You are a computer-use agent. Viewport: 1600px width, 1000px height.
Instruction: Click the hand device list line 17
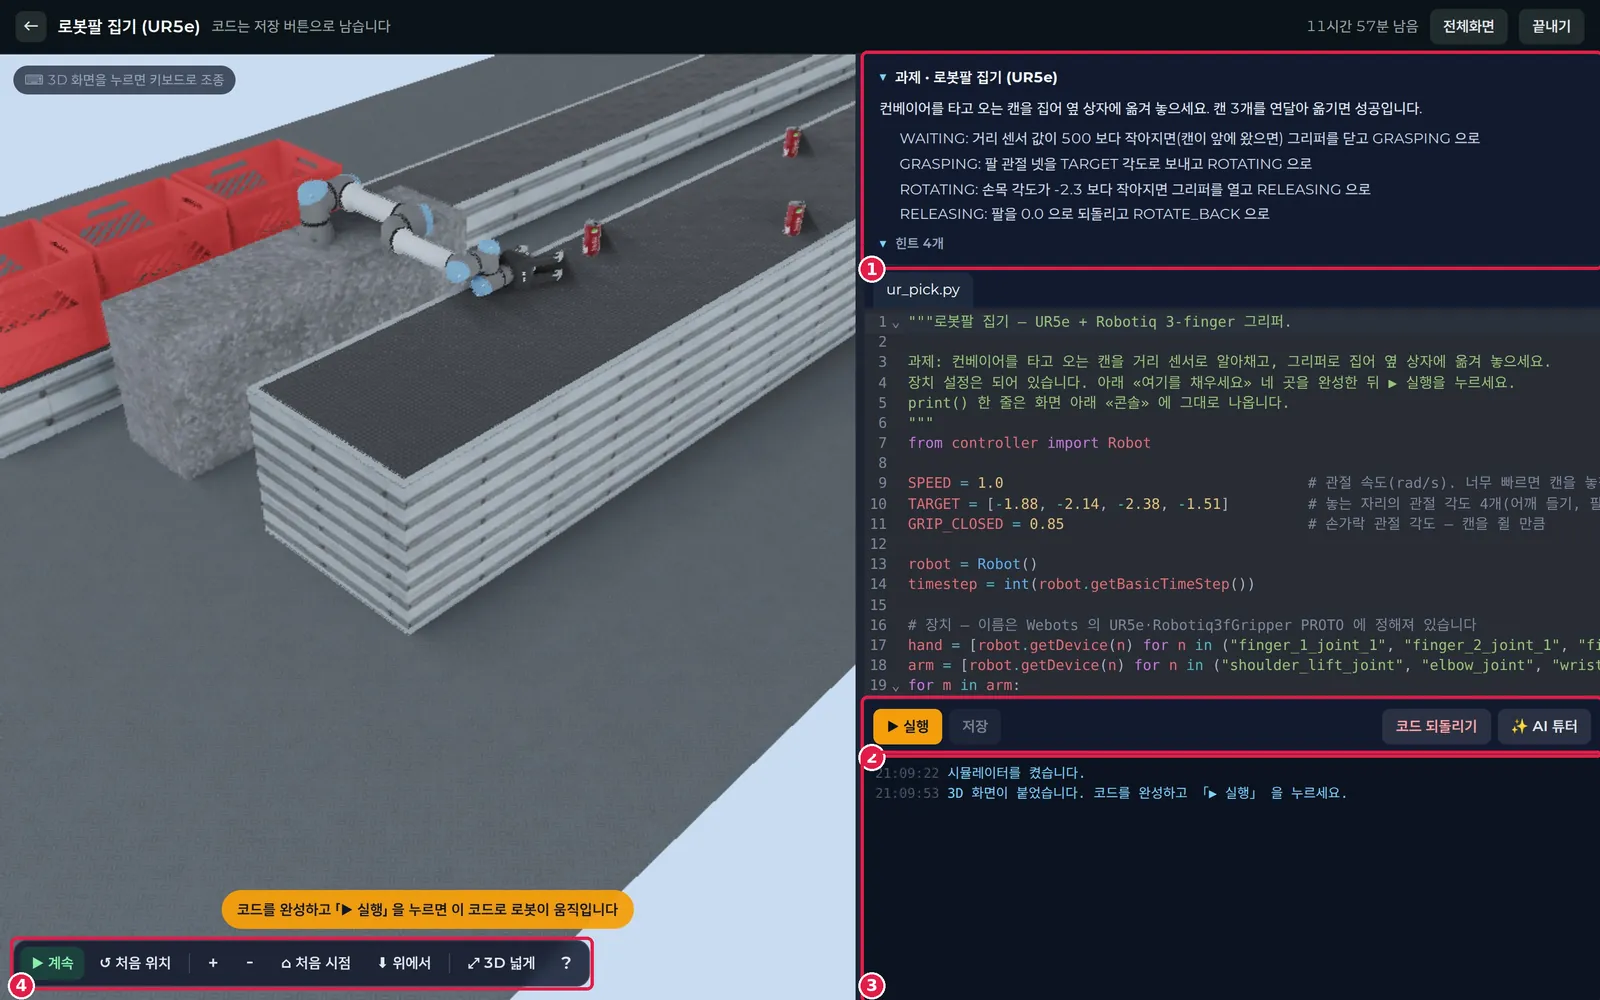(1252, 645)
